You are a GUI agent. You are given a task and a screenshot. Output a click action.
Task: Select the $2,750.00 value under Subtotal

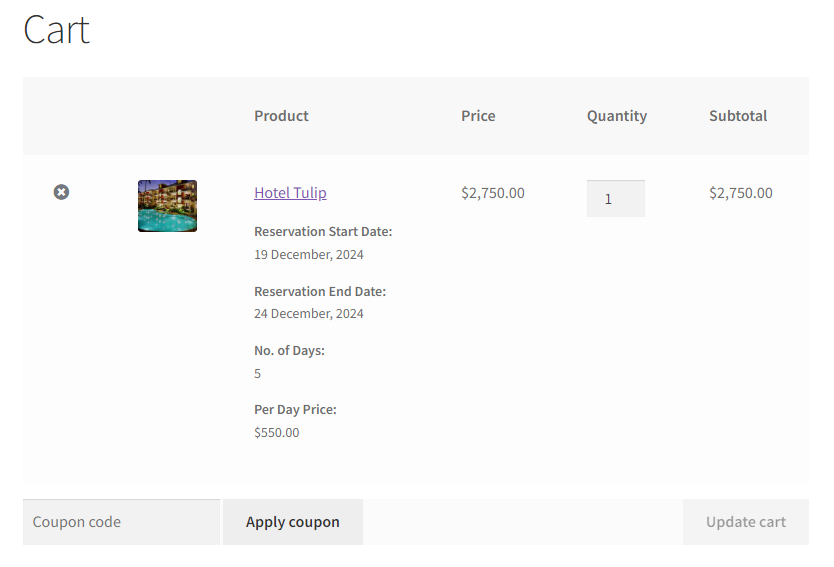(x=741, y=193)
